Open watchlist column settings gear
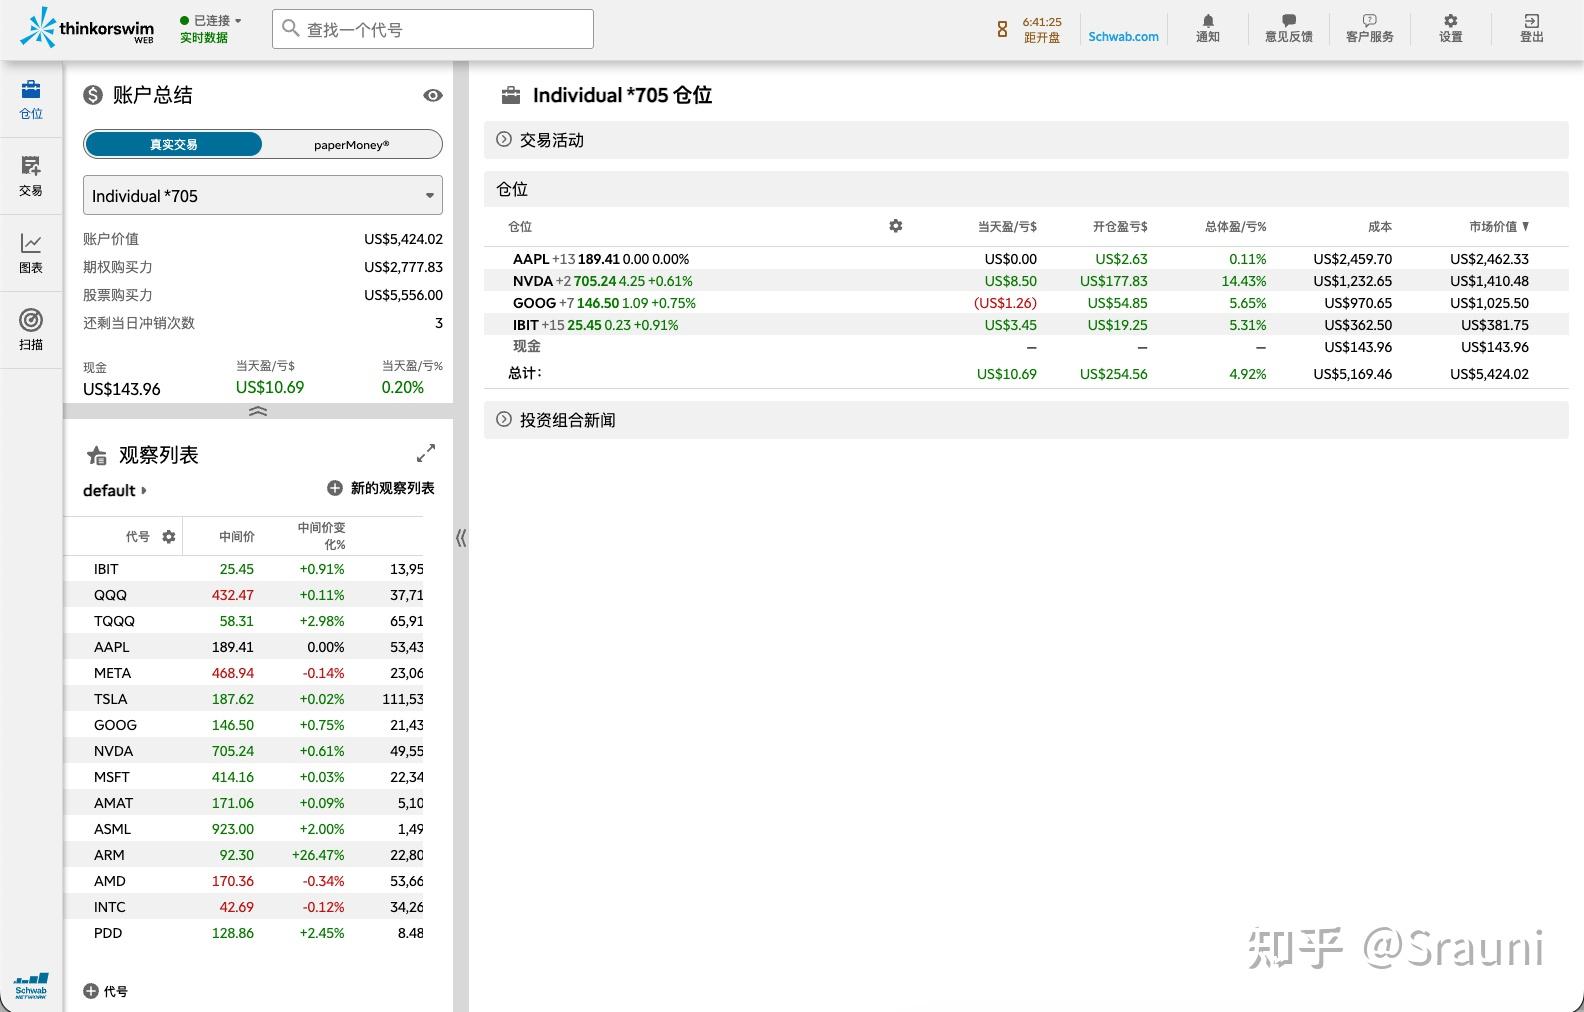 click(x=169, y=537)
